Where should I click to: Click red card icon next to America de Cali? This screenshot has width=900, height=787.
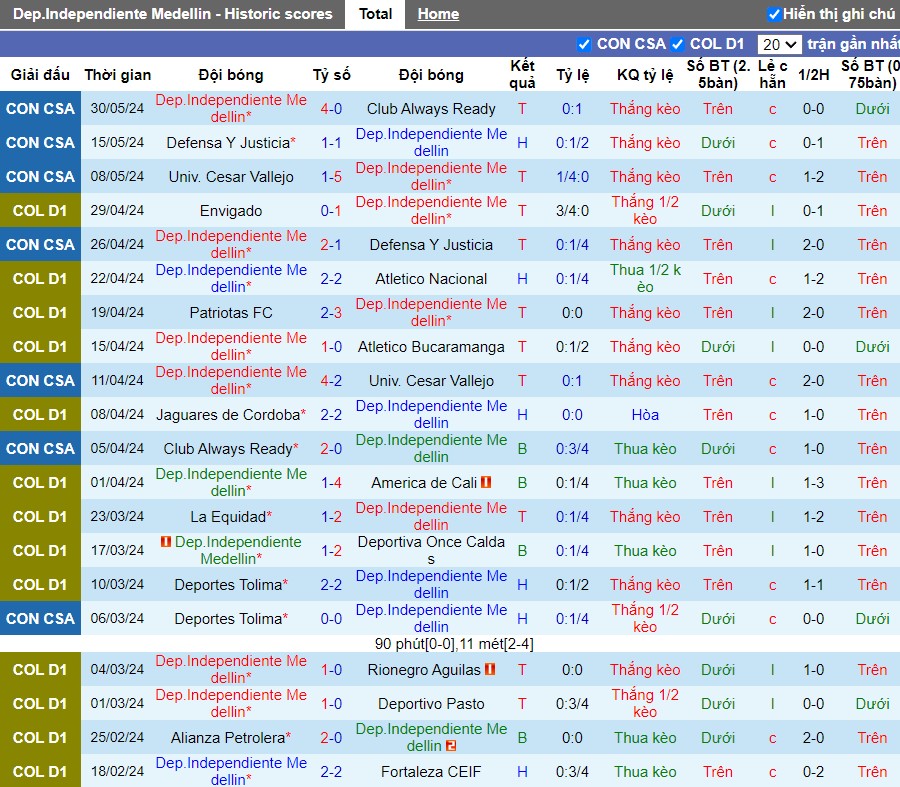tap(486, 482)
